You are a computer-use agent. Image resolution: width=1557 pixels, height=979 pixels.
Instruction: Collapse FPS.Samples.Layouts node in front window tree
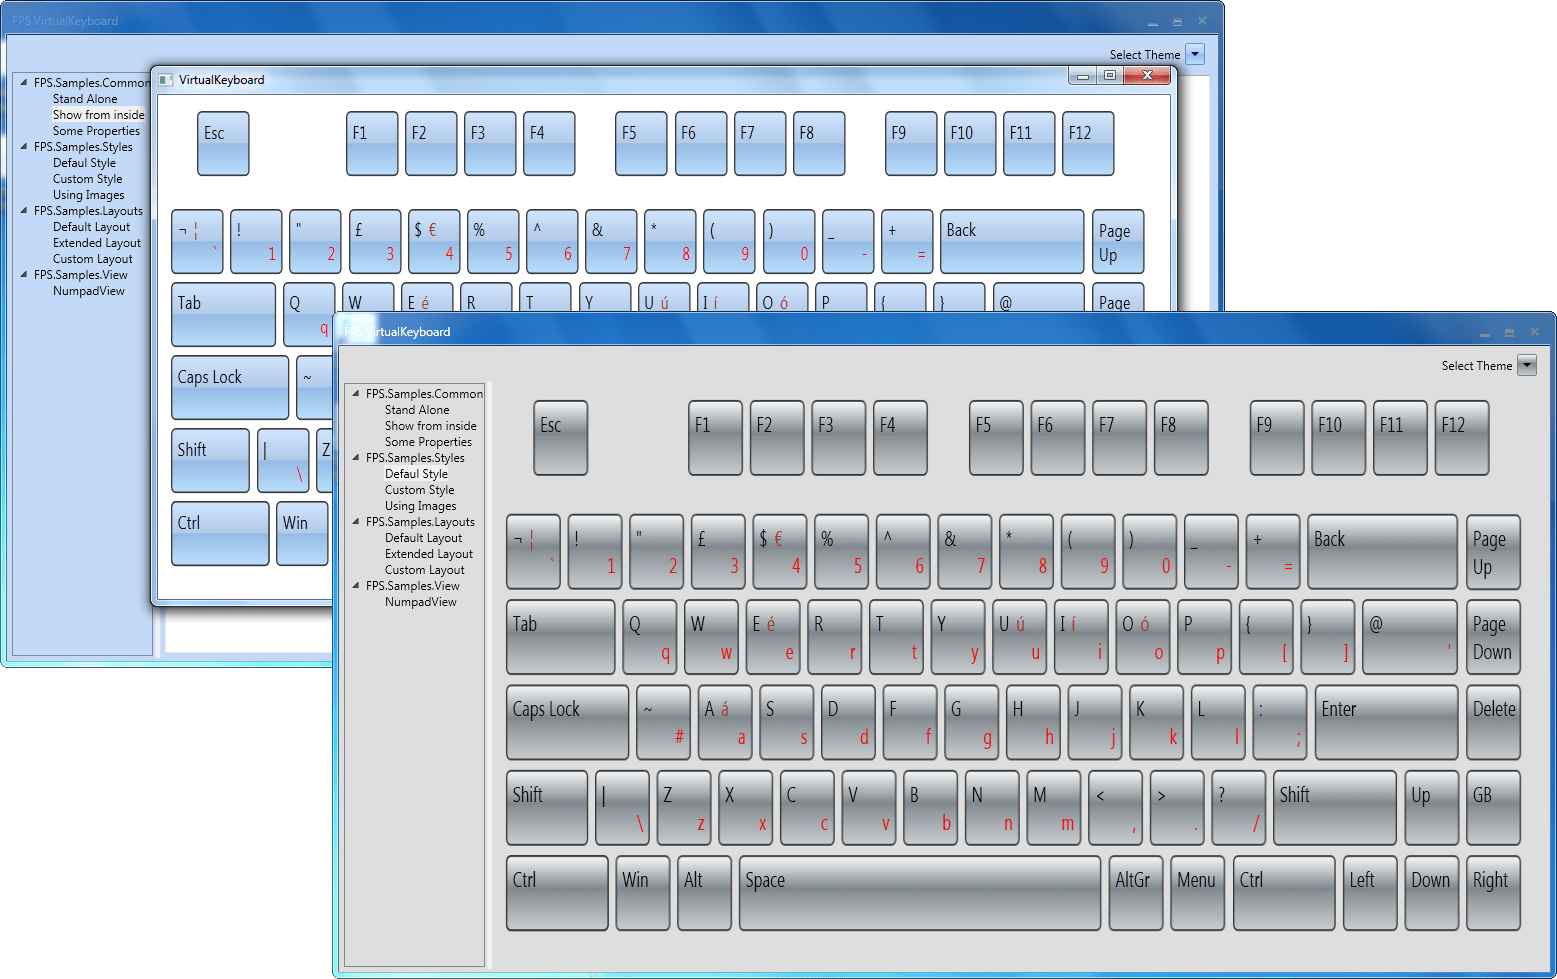[x=356, y=521]
